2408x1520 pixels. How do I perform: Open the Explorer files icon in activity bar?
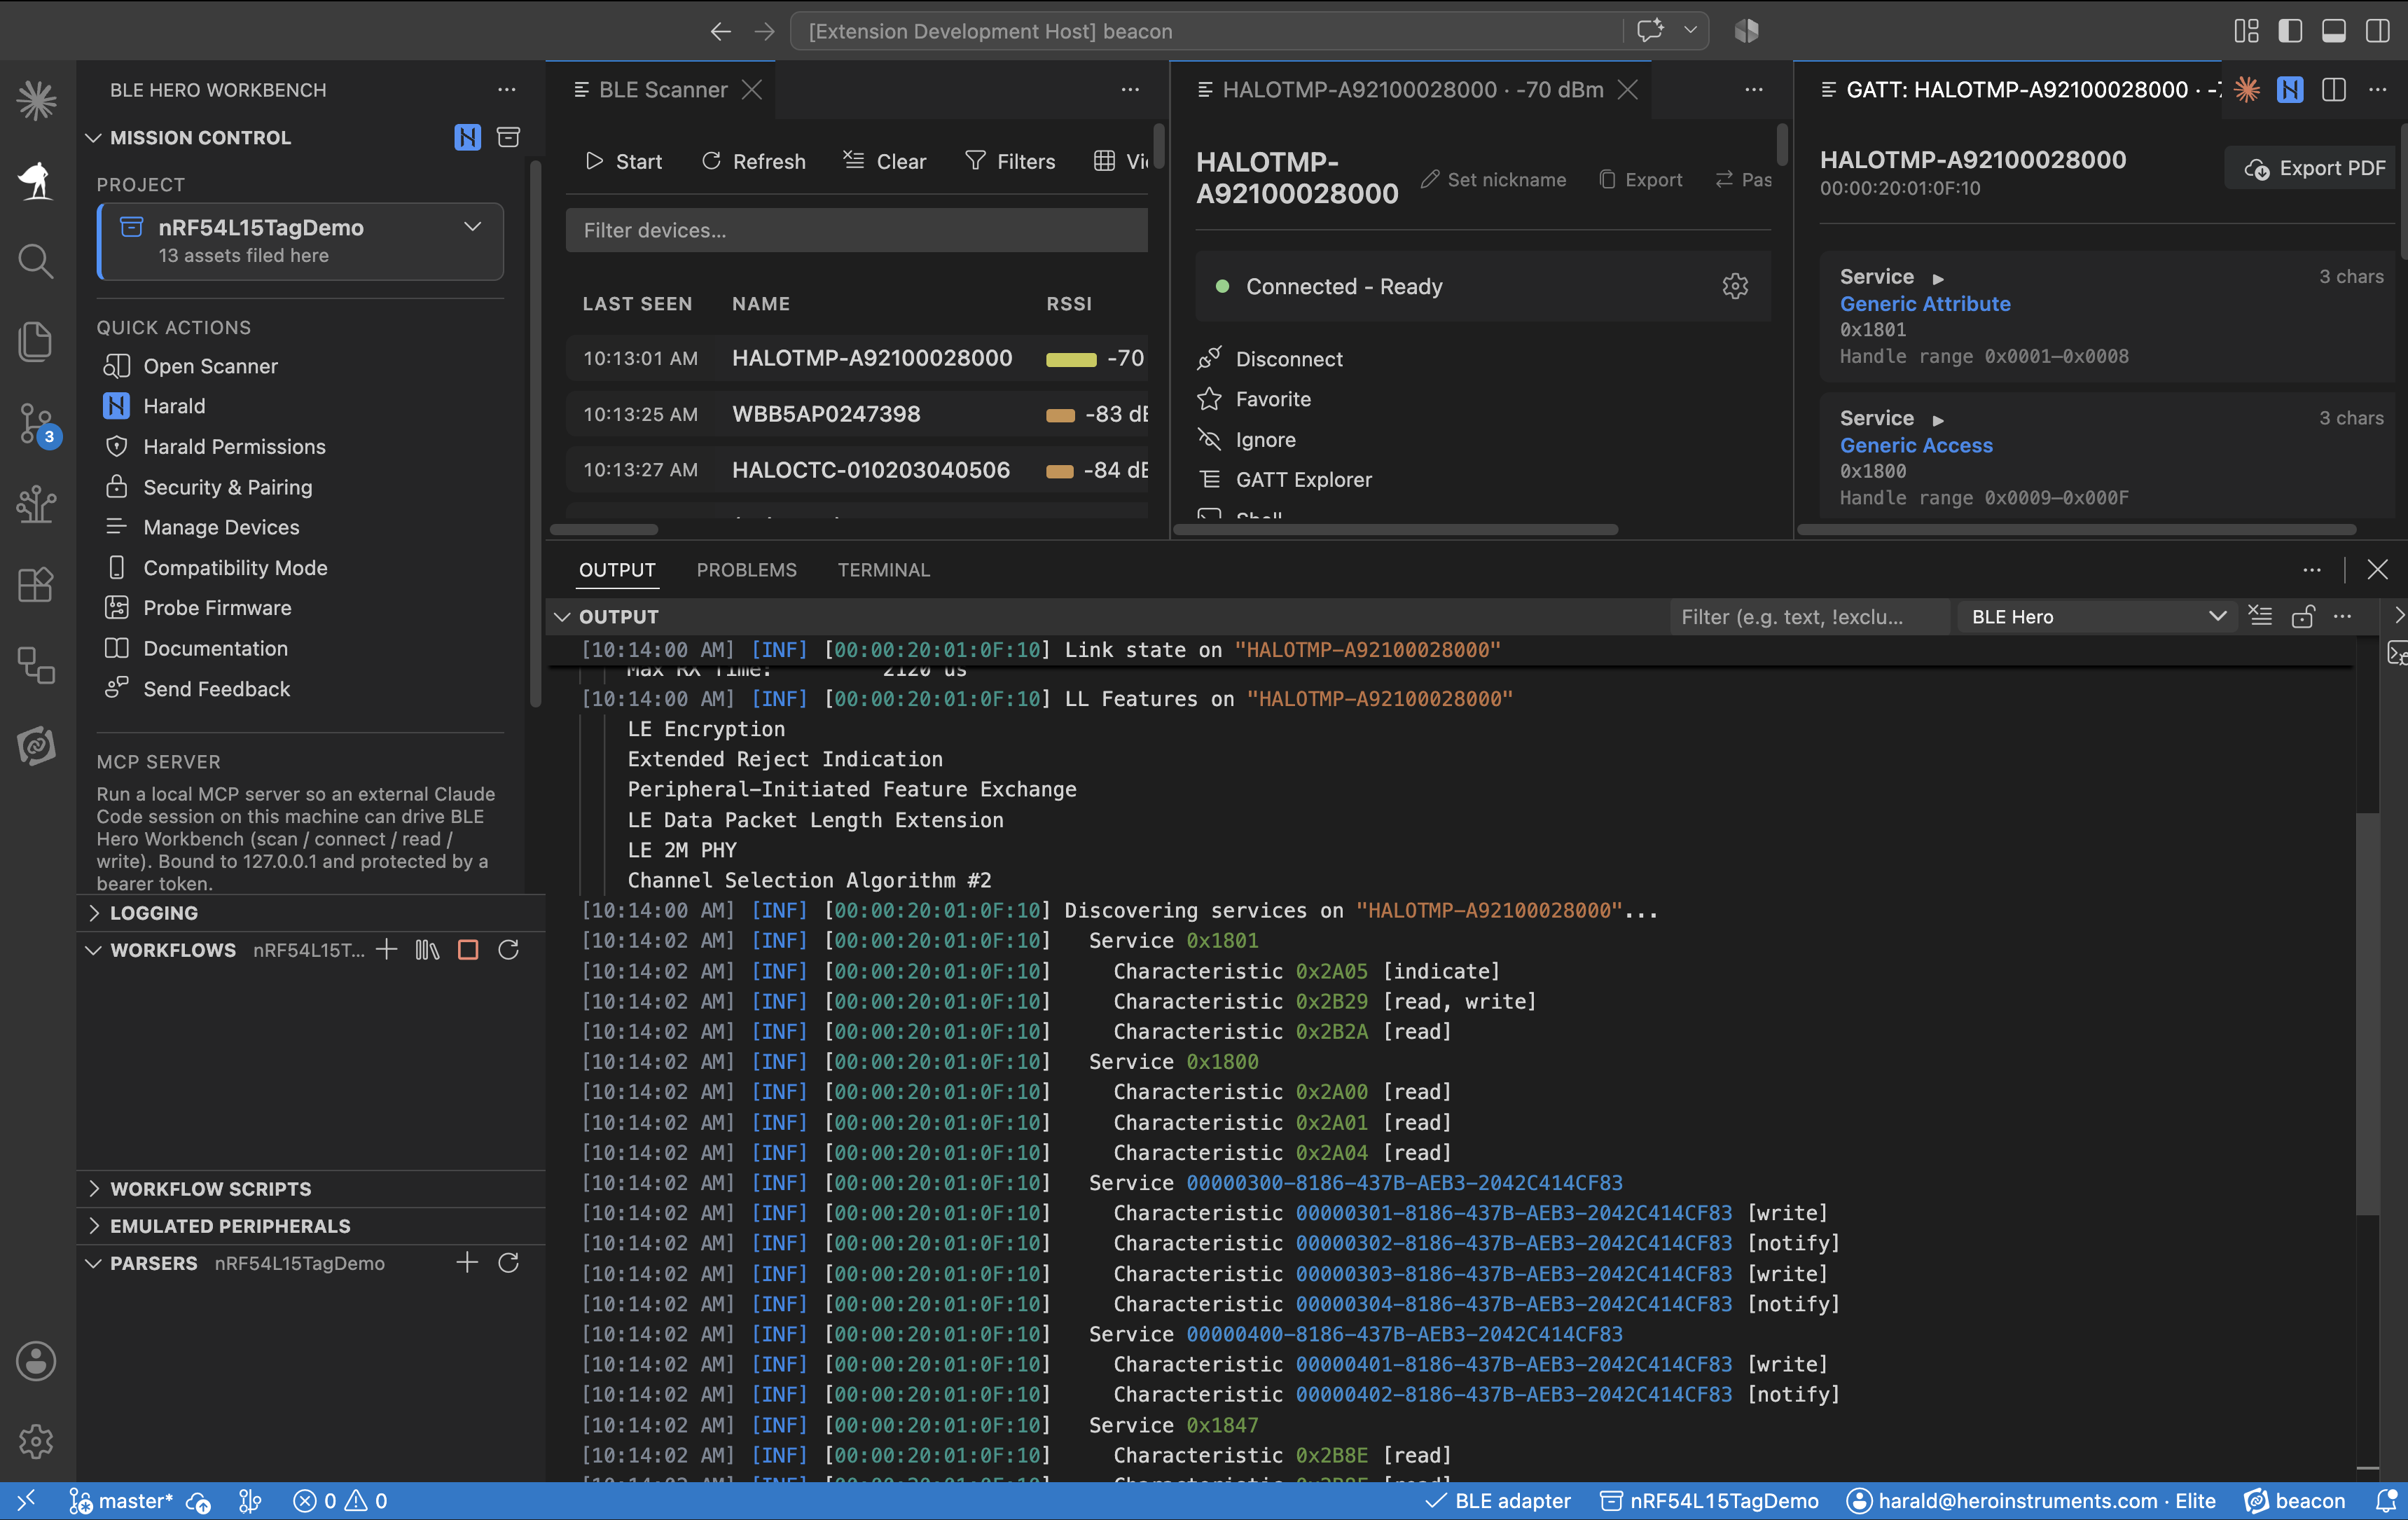pos(36,342)
